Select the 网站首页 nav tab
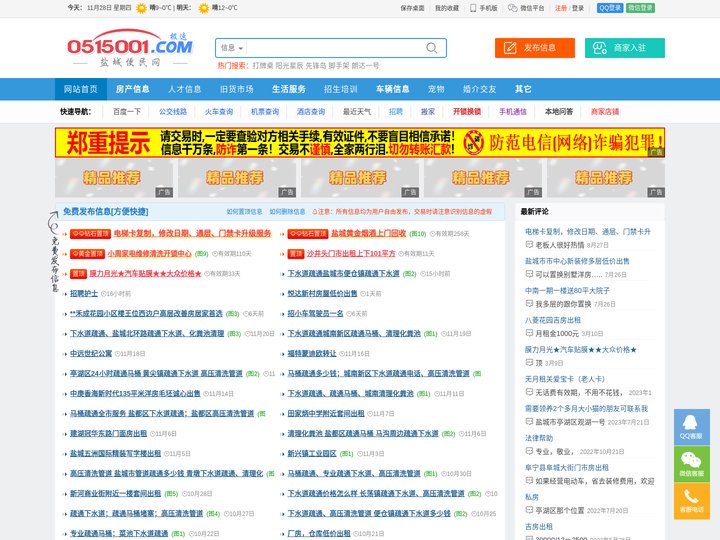Screen dimensions: 720x540 (81, 89)
